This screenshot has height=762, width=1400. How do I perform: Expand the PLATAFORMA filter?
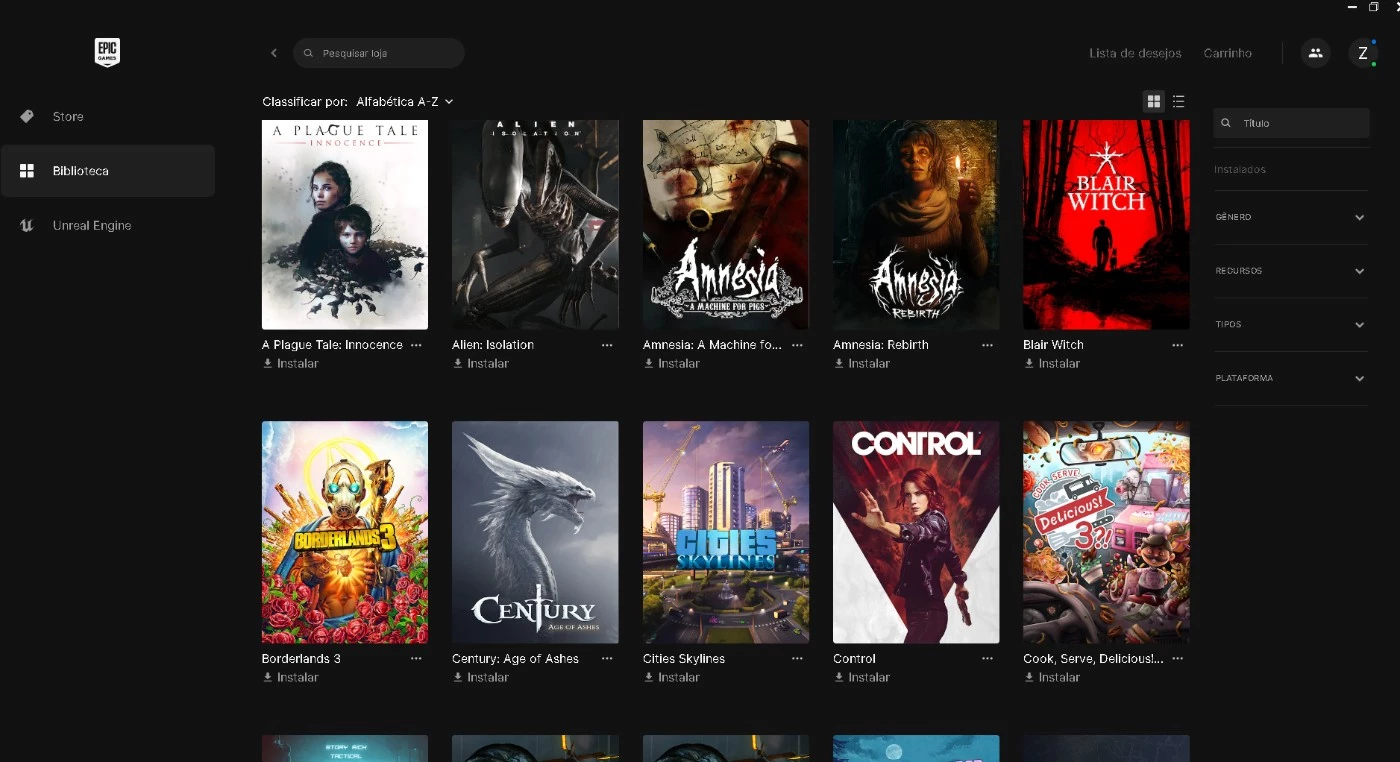tap(1290, 378)
